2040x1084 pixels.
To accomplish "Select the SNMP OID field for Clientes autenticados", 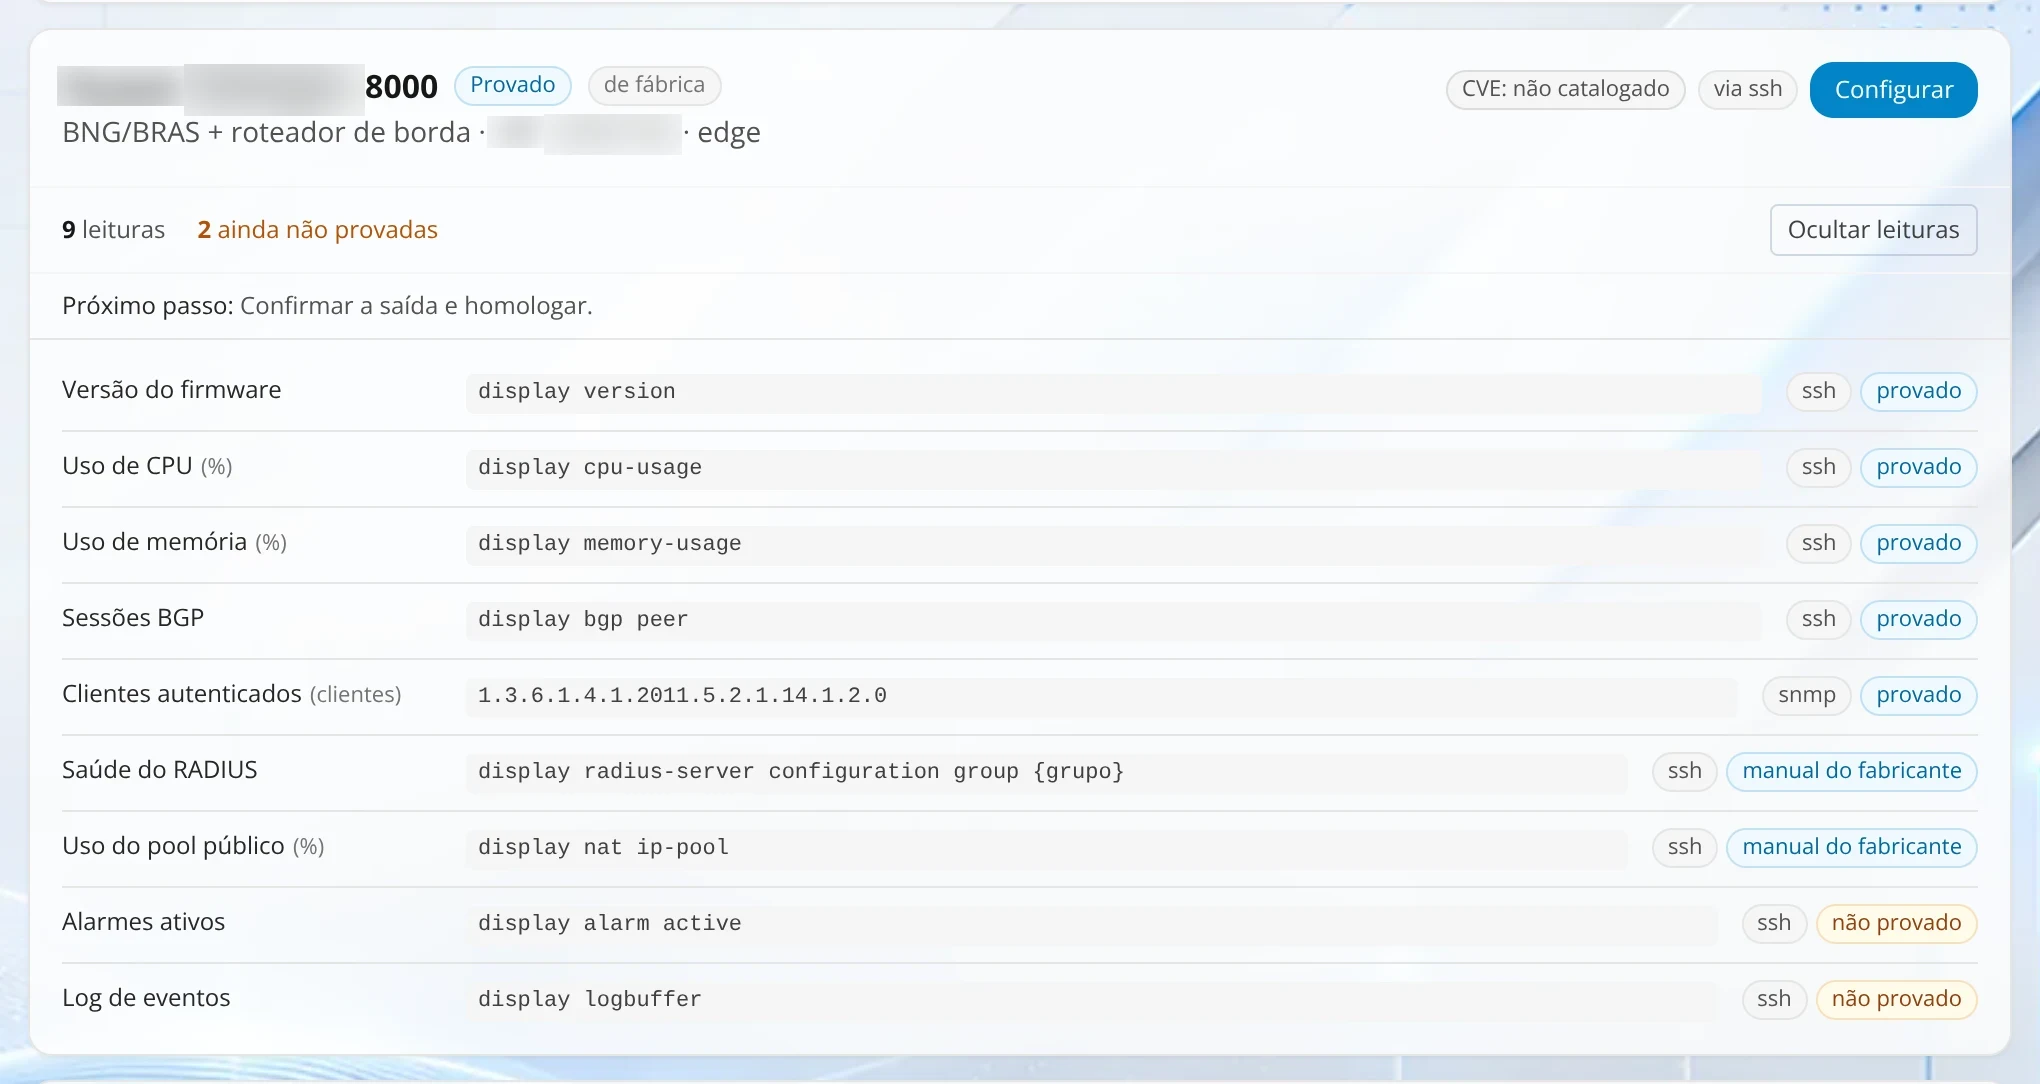I will 1101,695.
